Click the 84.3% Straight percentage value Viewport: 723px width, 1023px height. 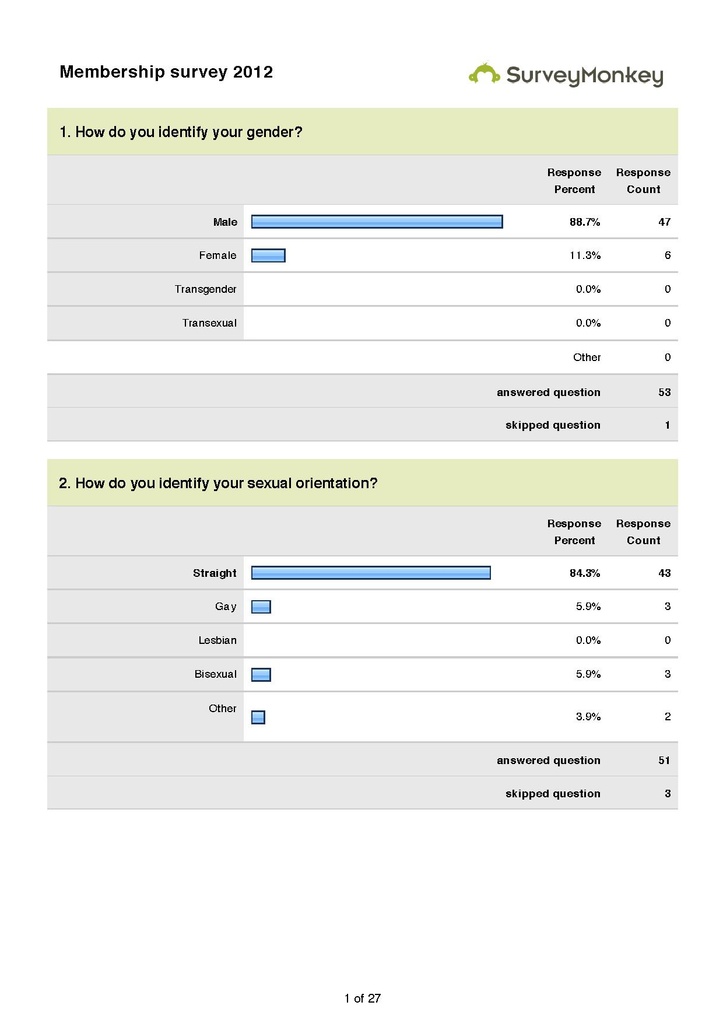coord(585,573)
